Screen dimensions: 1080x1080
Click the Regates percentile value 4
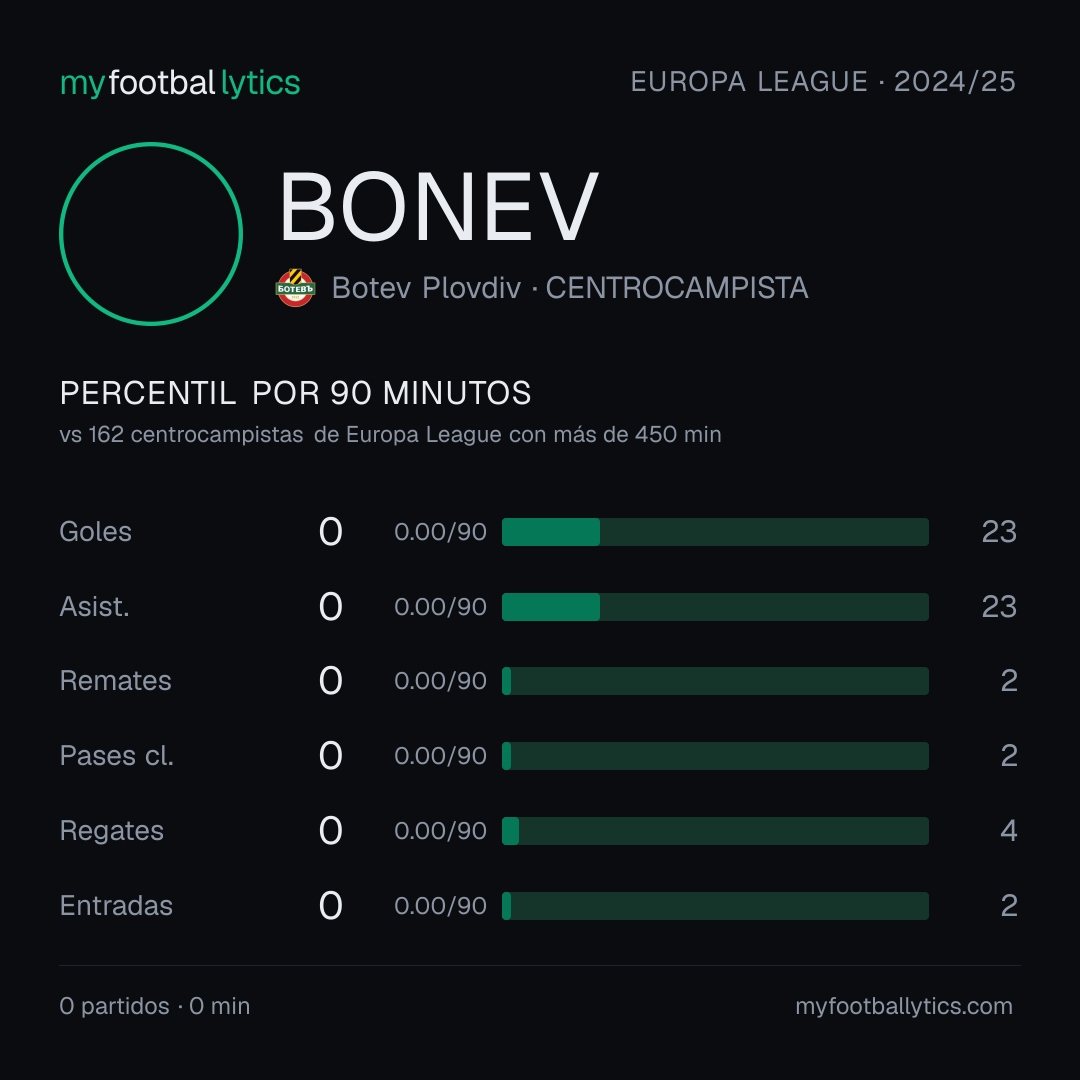pos(1009,831)
